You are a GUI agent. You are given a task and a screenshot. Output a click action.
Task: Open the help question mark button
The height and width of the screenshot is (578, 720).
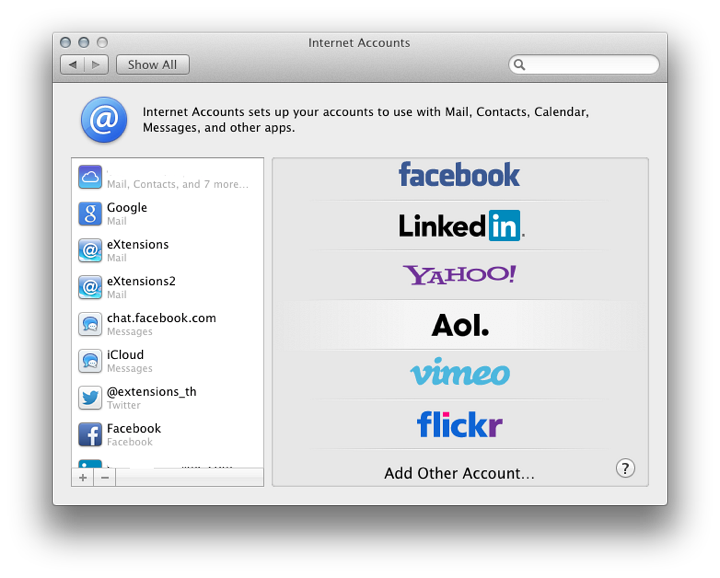point(625,468)
